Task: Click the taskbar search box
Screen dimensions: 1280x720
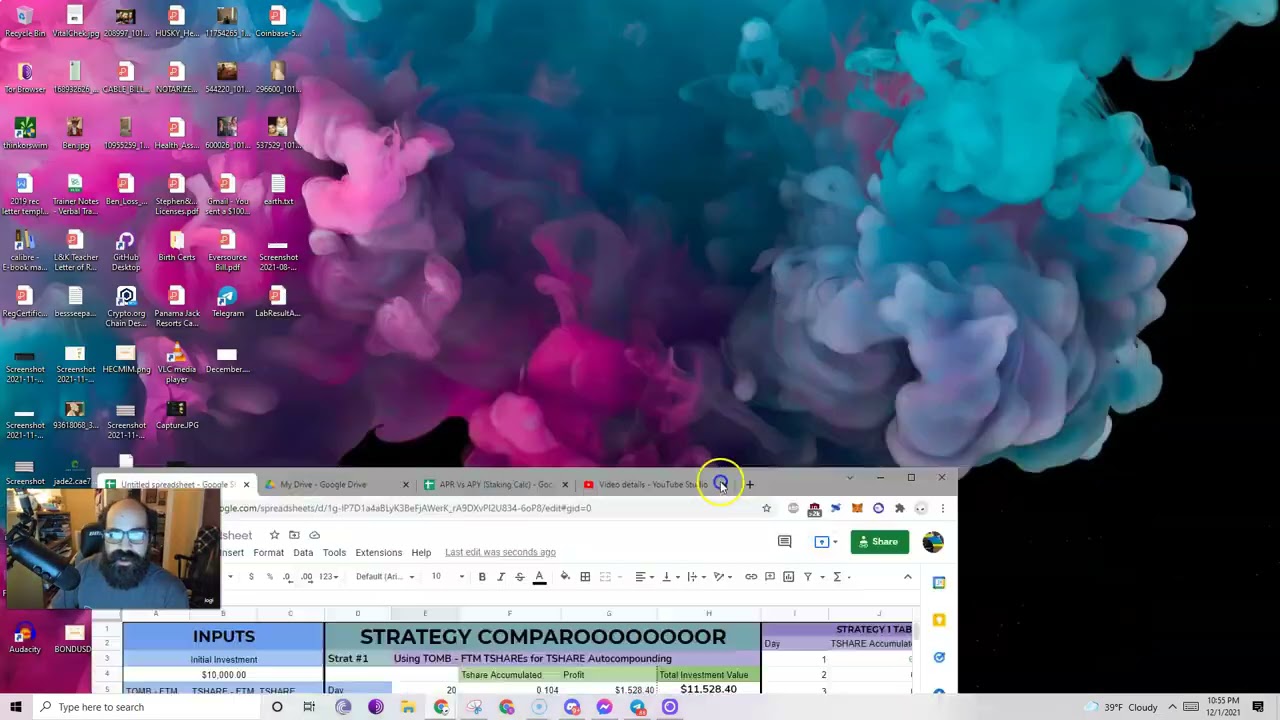Action: tap(148, 707)
